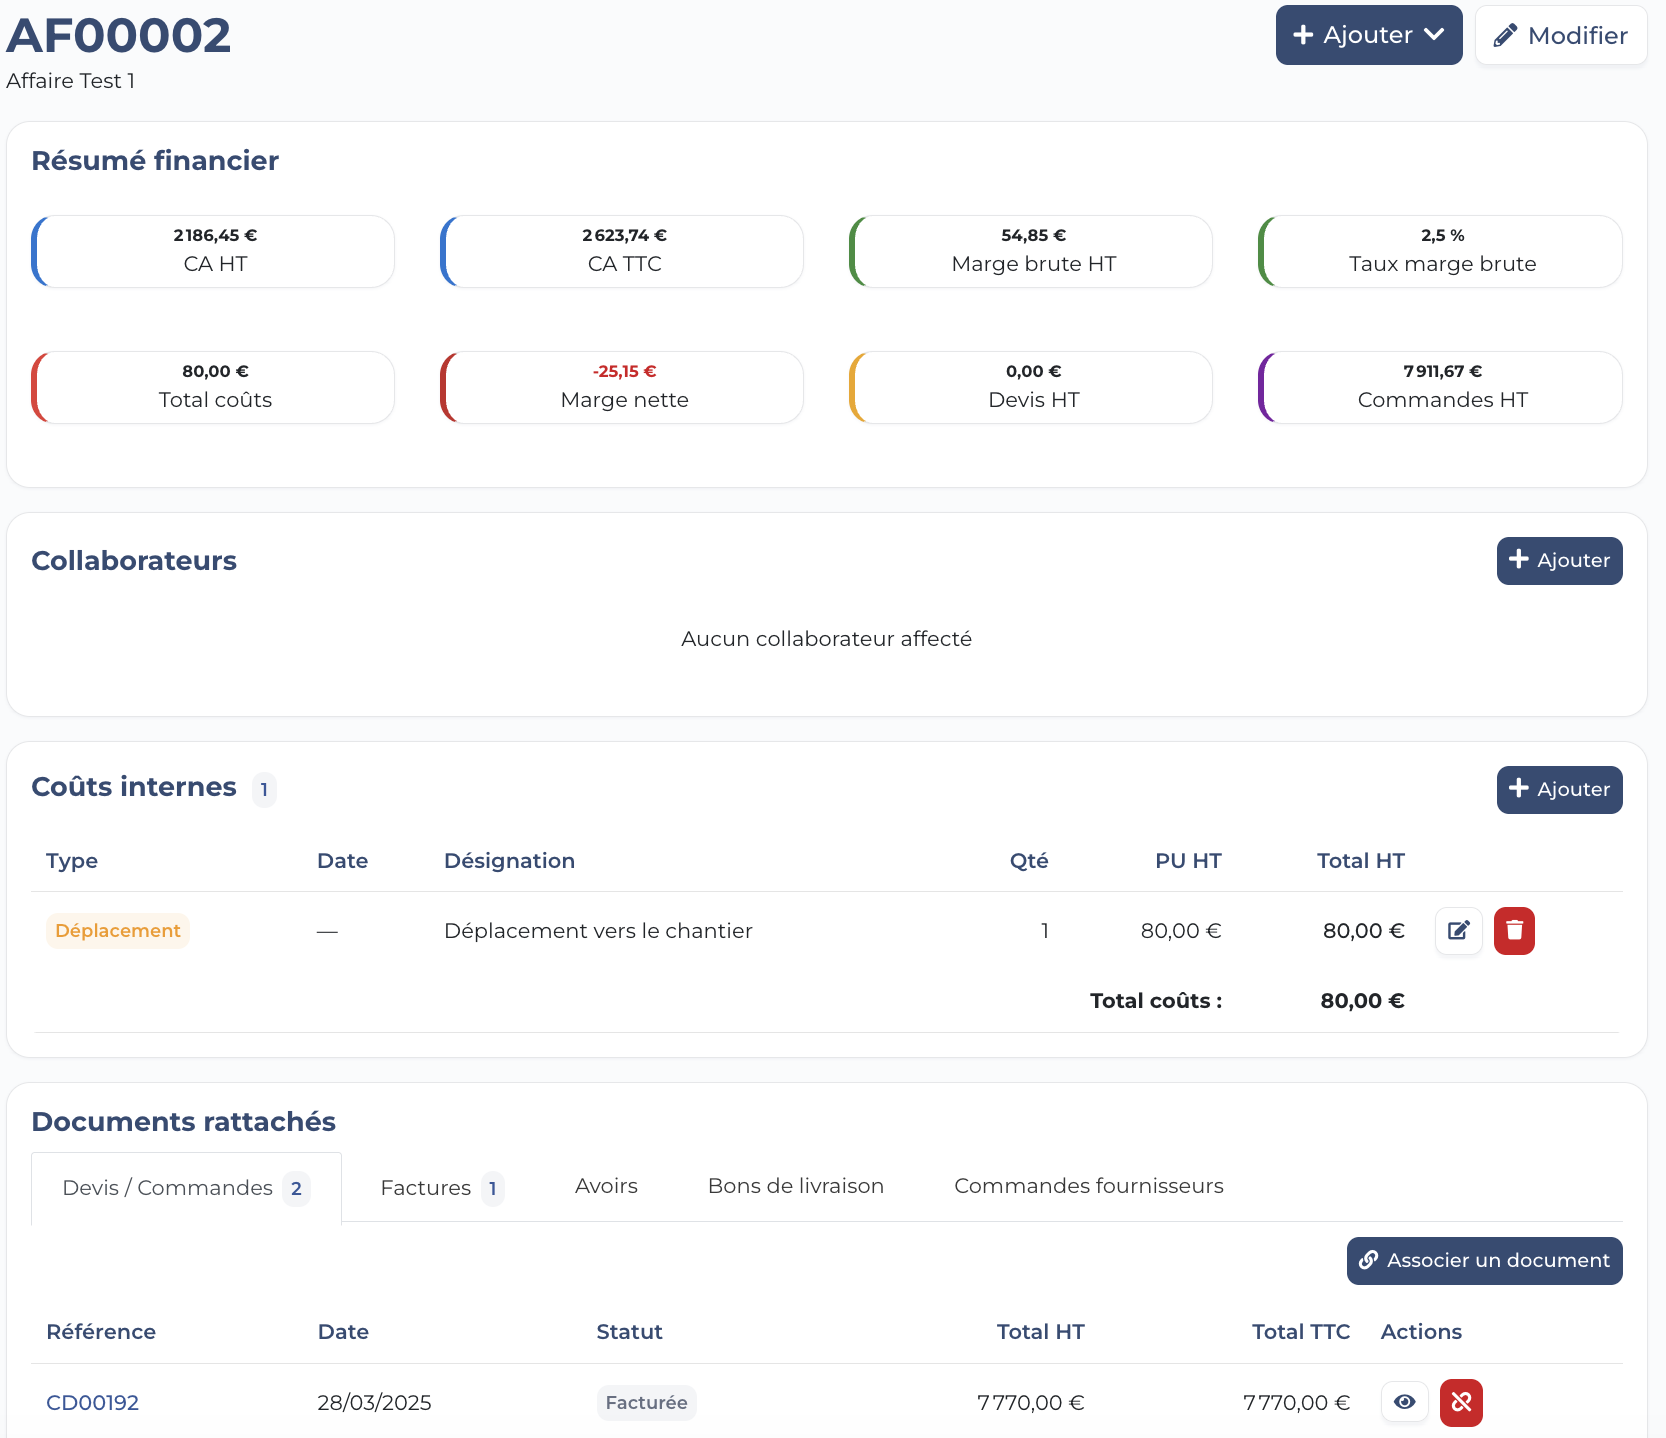This screenshot has width=1666, height=1438.
Task: Click the Modifier button
Action: [x=1561, y=35]
